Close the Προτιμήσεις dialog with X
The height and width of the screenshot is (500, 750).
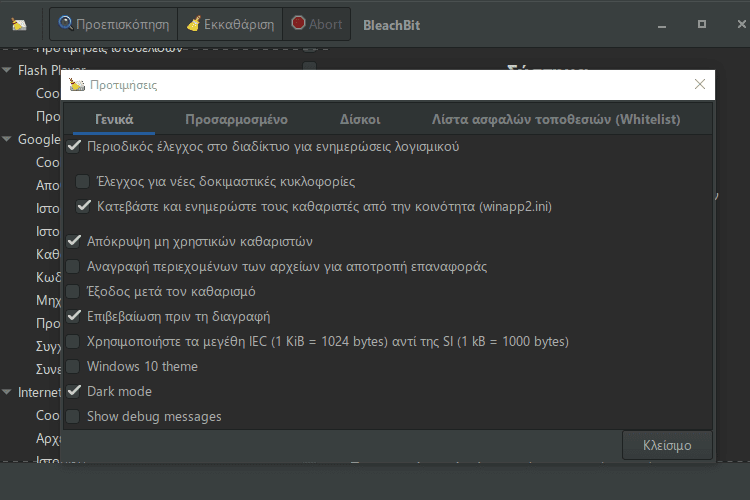click(699, 84)
